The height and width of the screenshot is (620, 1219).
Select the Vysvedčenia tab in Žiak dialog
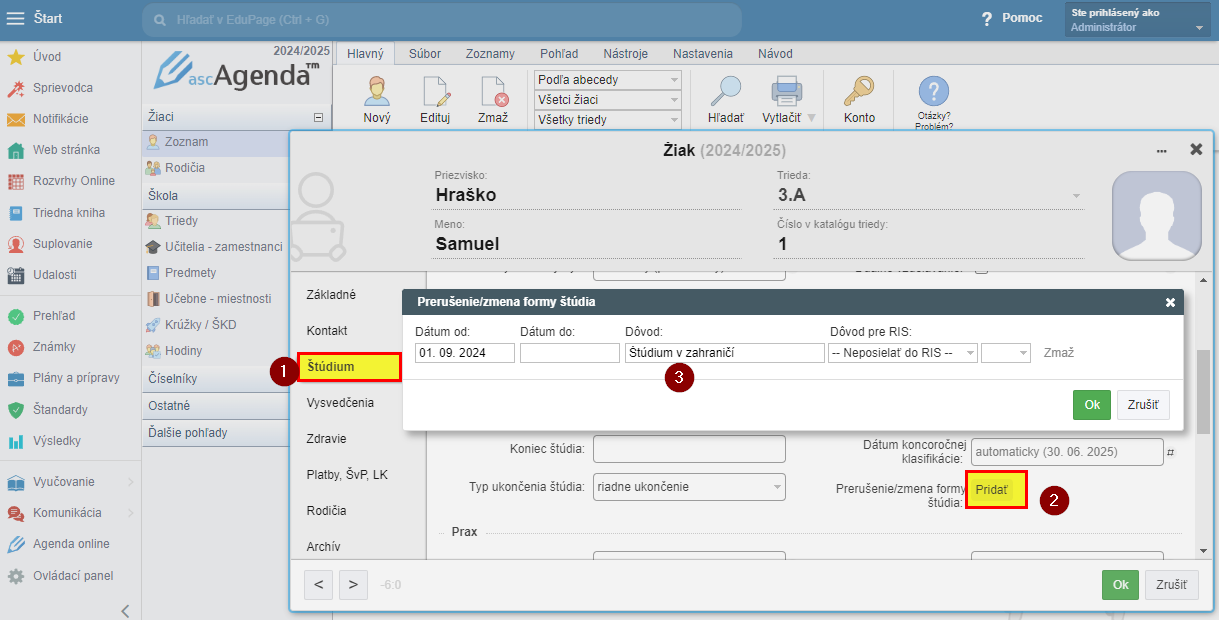340,402
